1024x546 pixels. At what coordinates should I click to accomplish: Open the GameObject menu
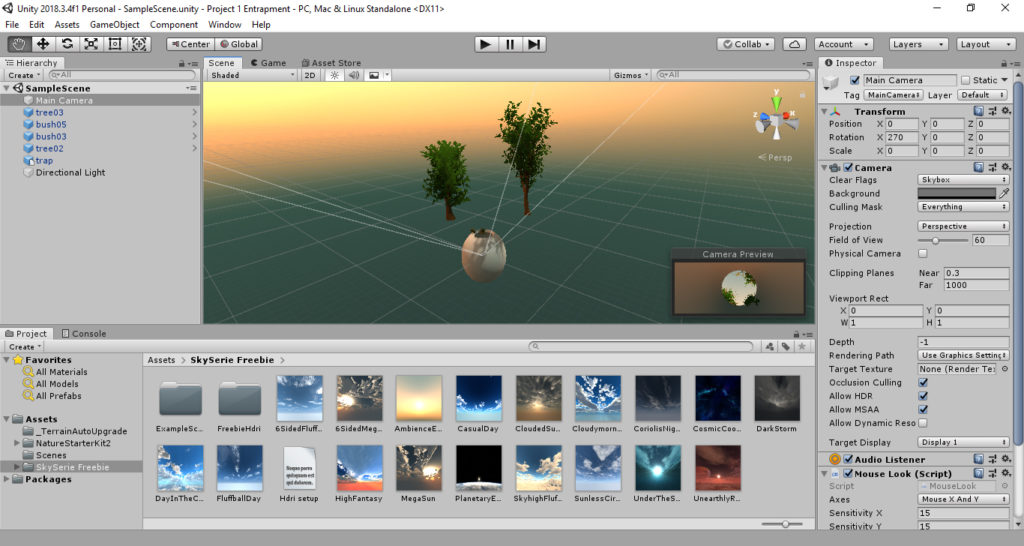click(x=114, y=25)
